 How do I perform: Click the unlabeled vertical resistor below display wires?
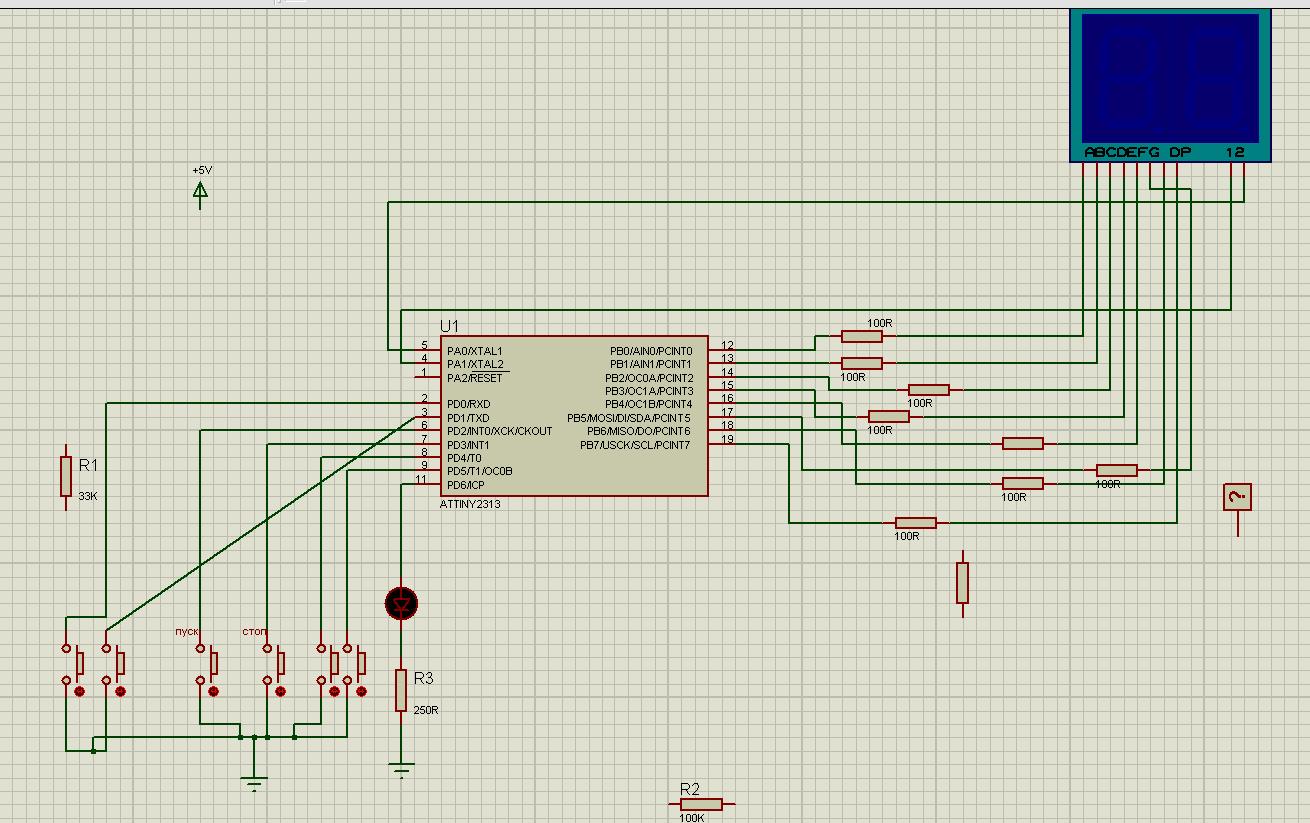[x=962, y=582]
